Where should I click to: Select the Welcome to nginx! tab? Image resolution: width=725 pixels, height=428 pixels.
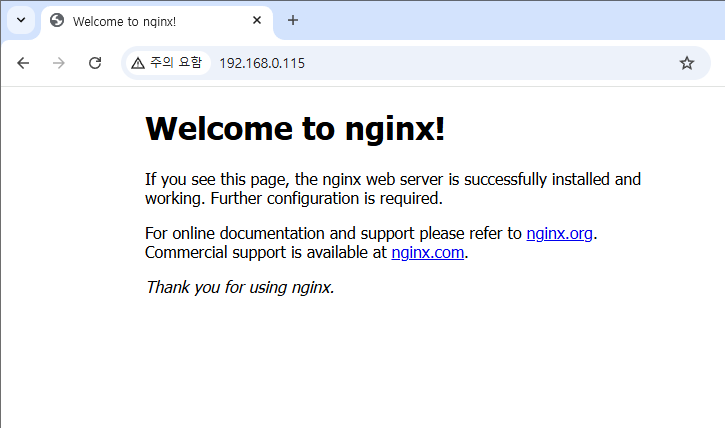(x=157, y=21)
